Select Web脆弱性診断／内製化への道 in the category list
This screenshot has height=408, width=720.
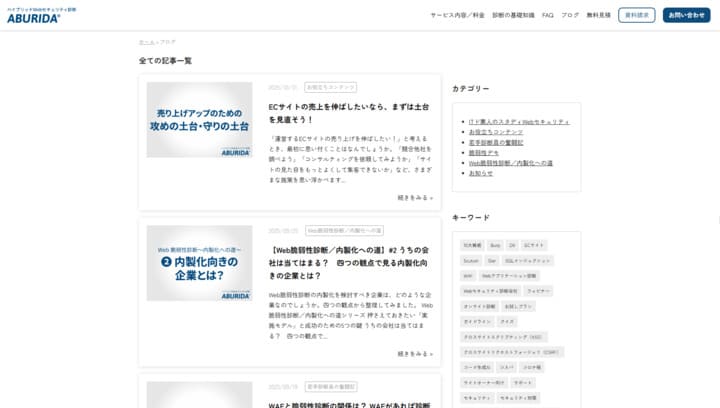(x=511, y=163)
